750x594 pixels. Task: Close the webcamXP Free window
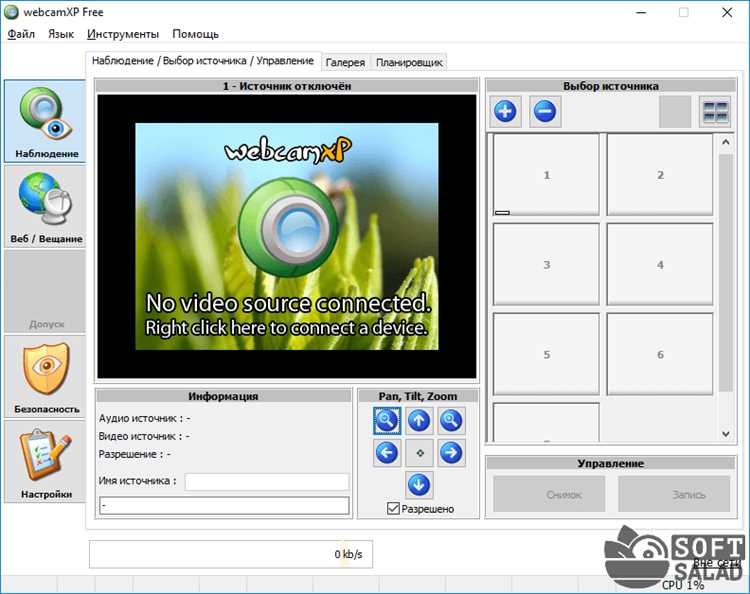tap(727, 12)
